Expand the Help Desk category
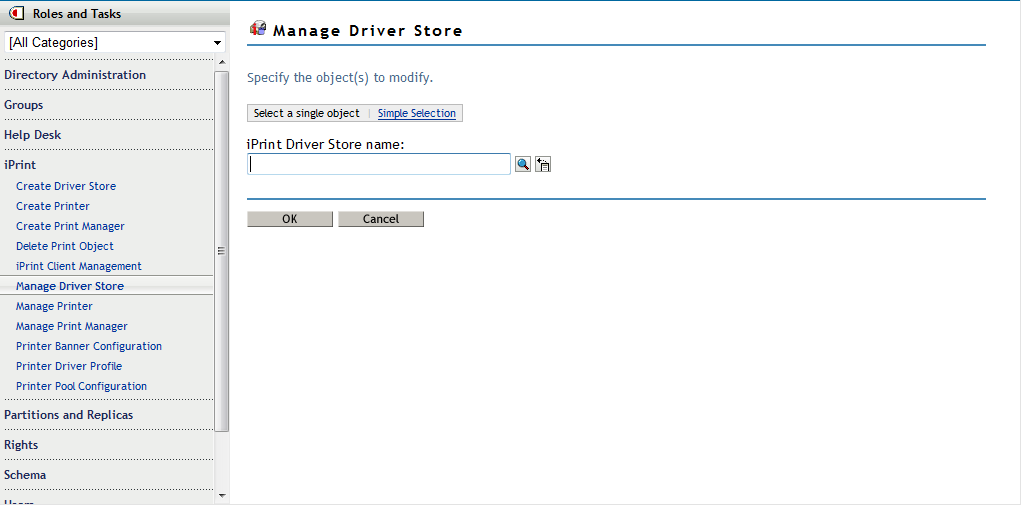The image size is (1022, 506). click(x=33, y=135)
